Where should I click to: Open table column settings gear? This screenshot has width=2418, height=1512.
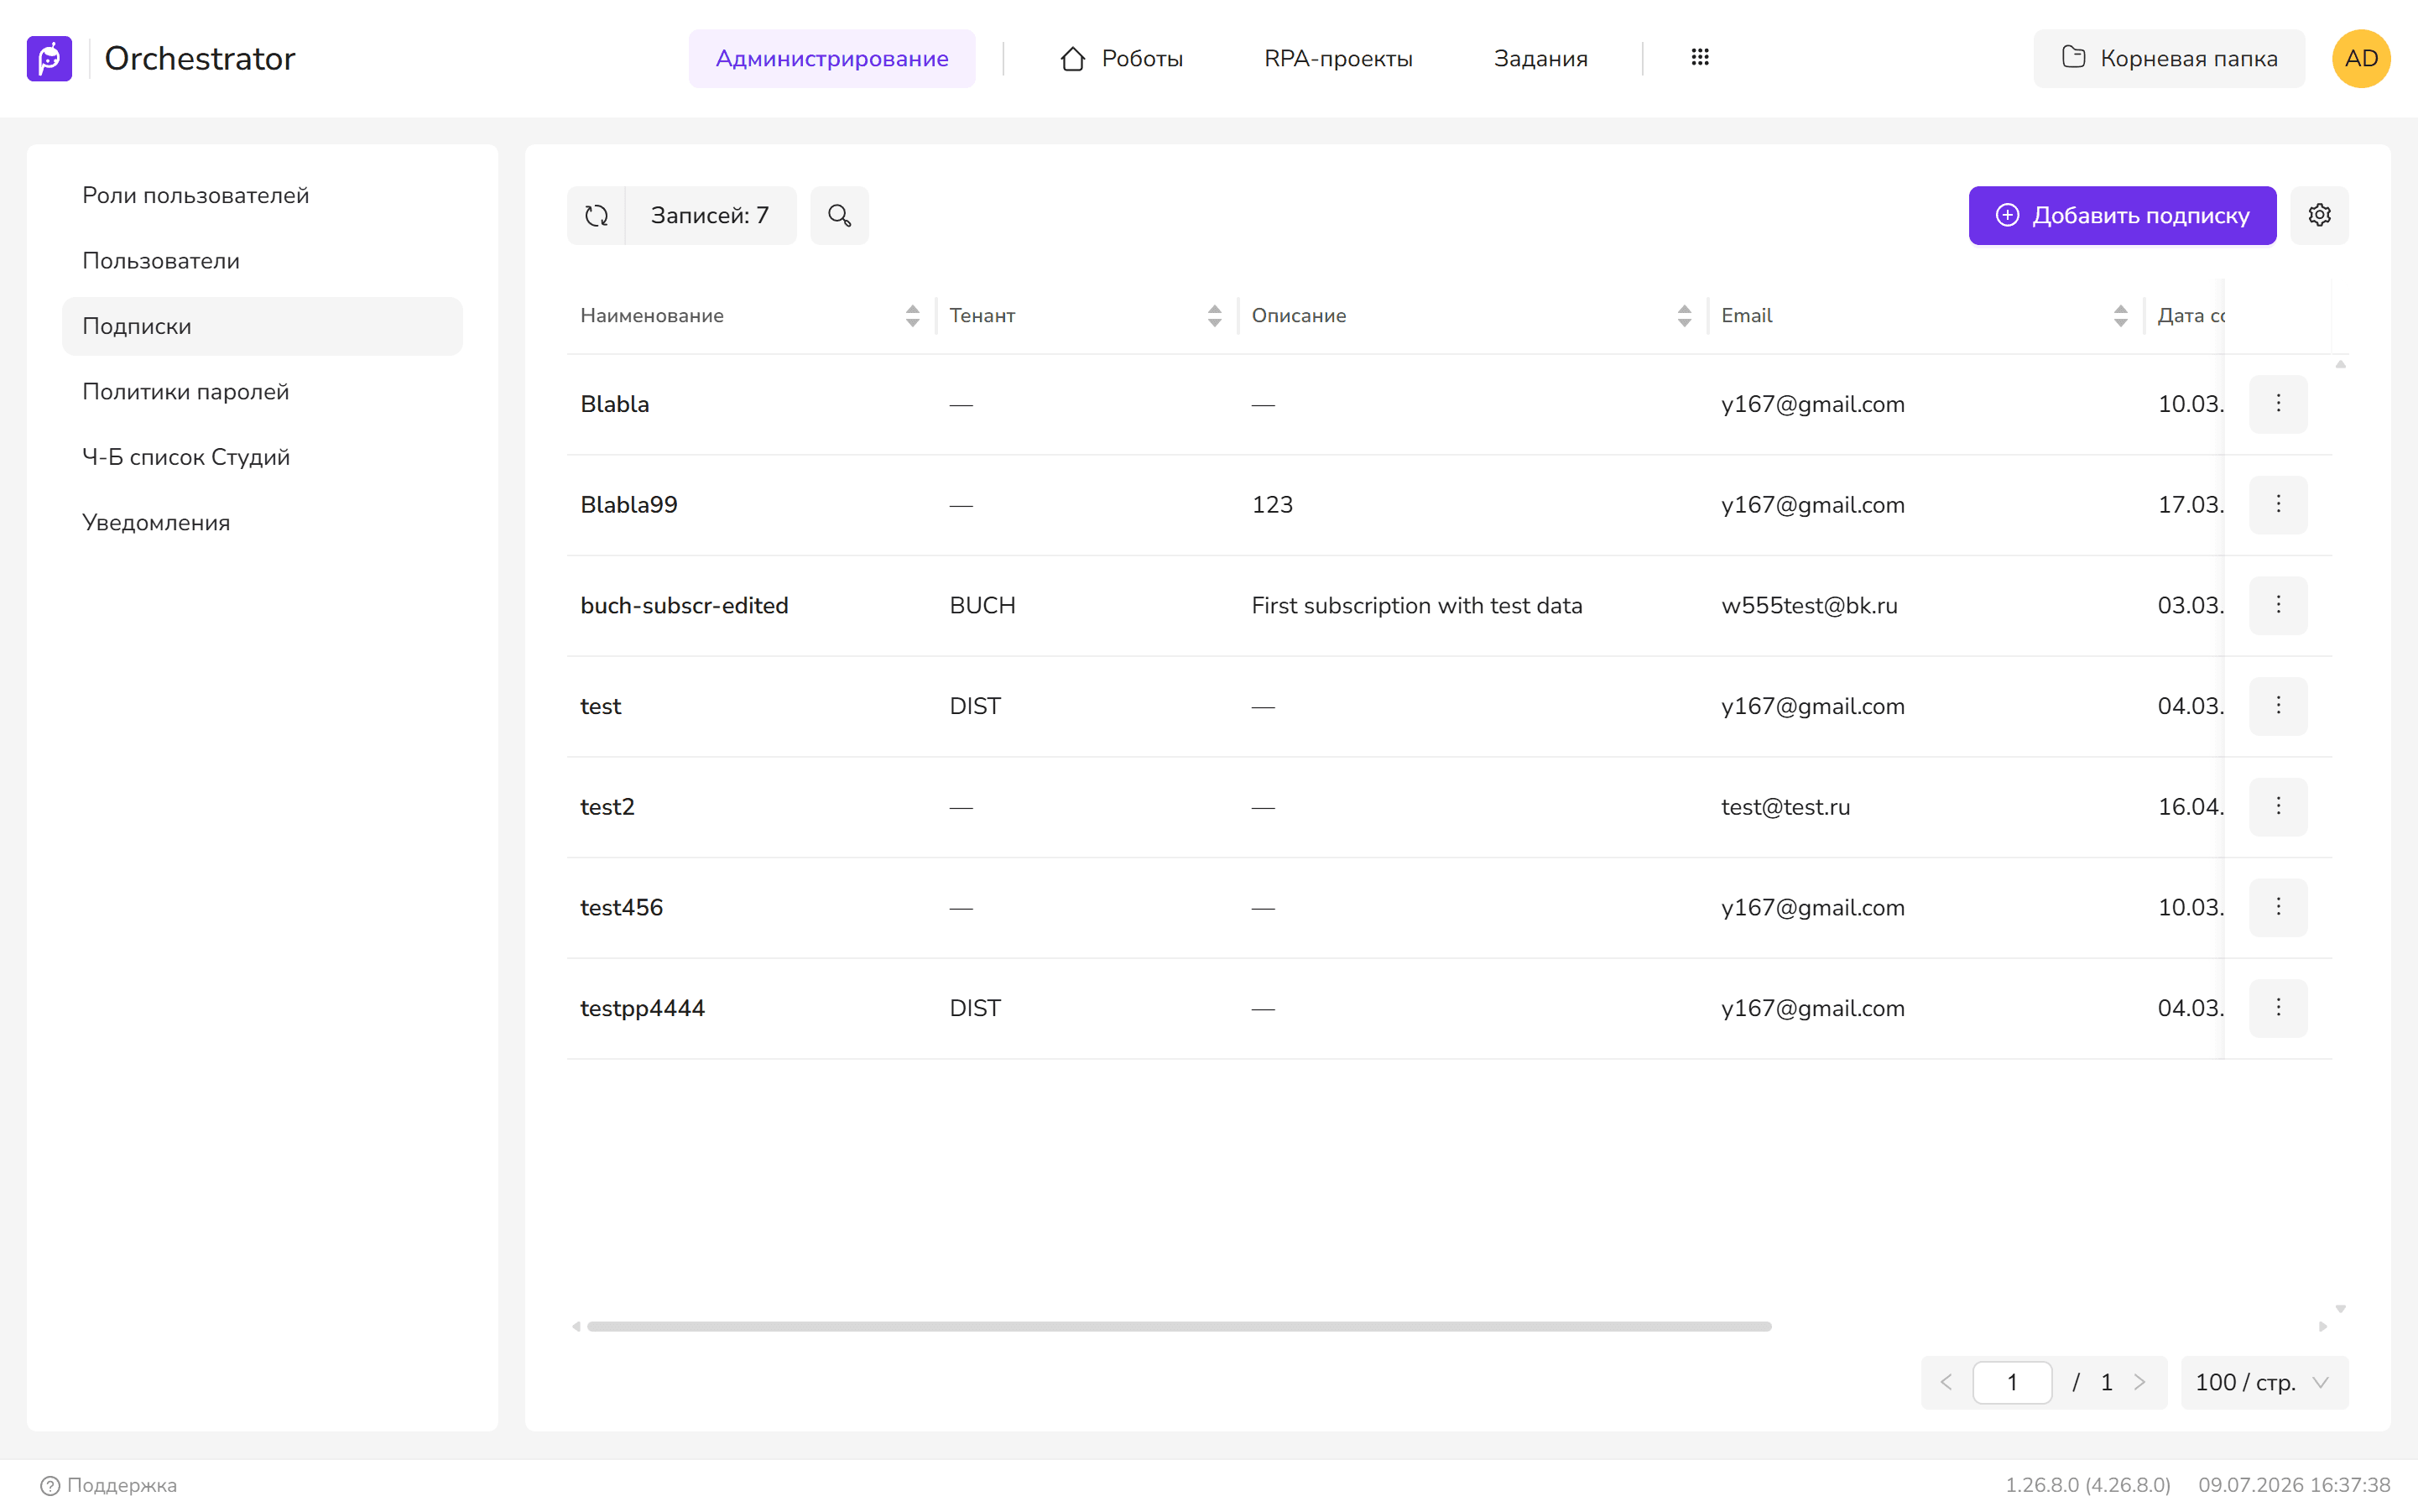[x=2319, y=215]
